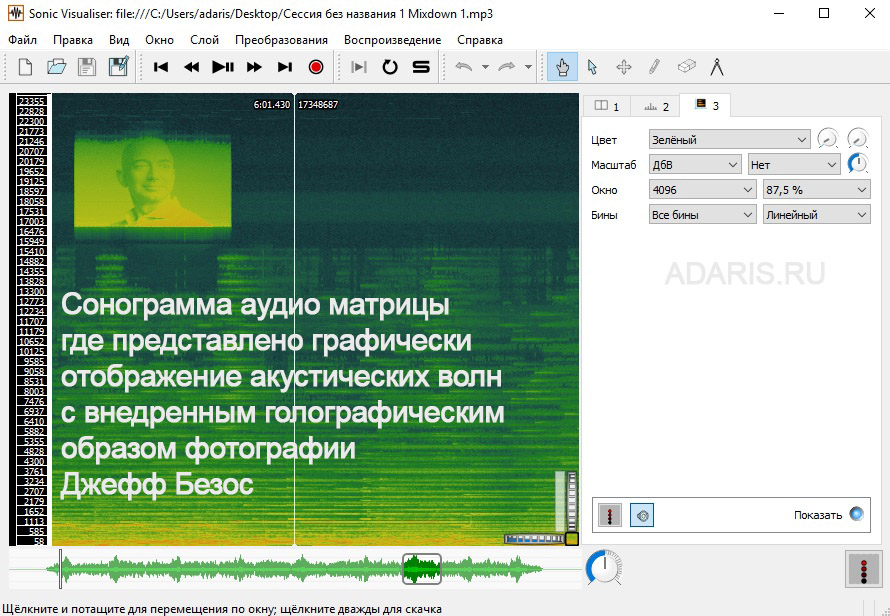
Task: Open the normalization dropdown showing Нет
Action: click(x=794, y=165)
